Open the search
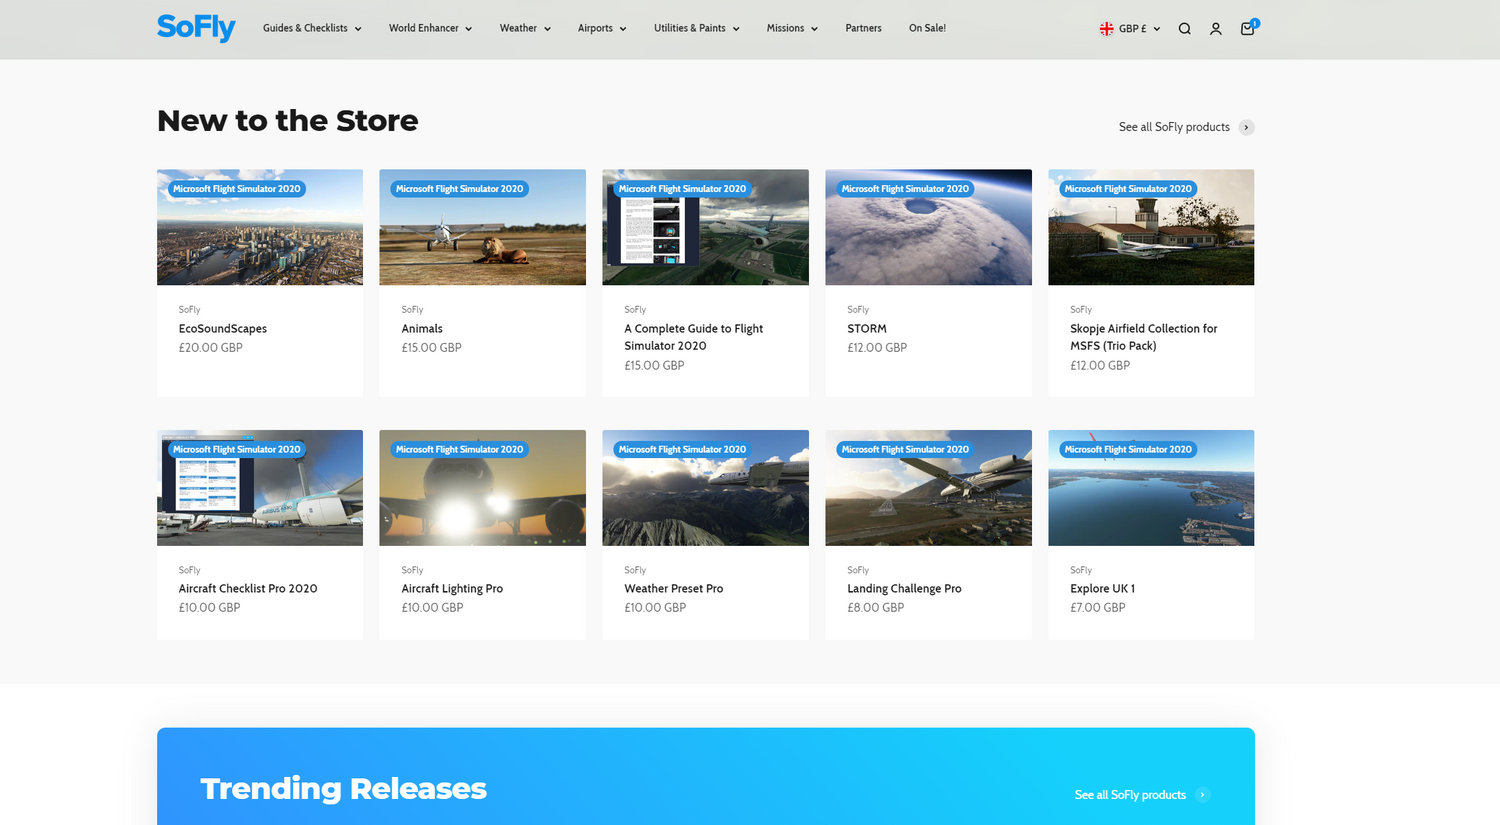This screenshot has height=825, width=1500. point(1184,28)
